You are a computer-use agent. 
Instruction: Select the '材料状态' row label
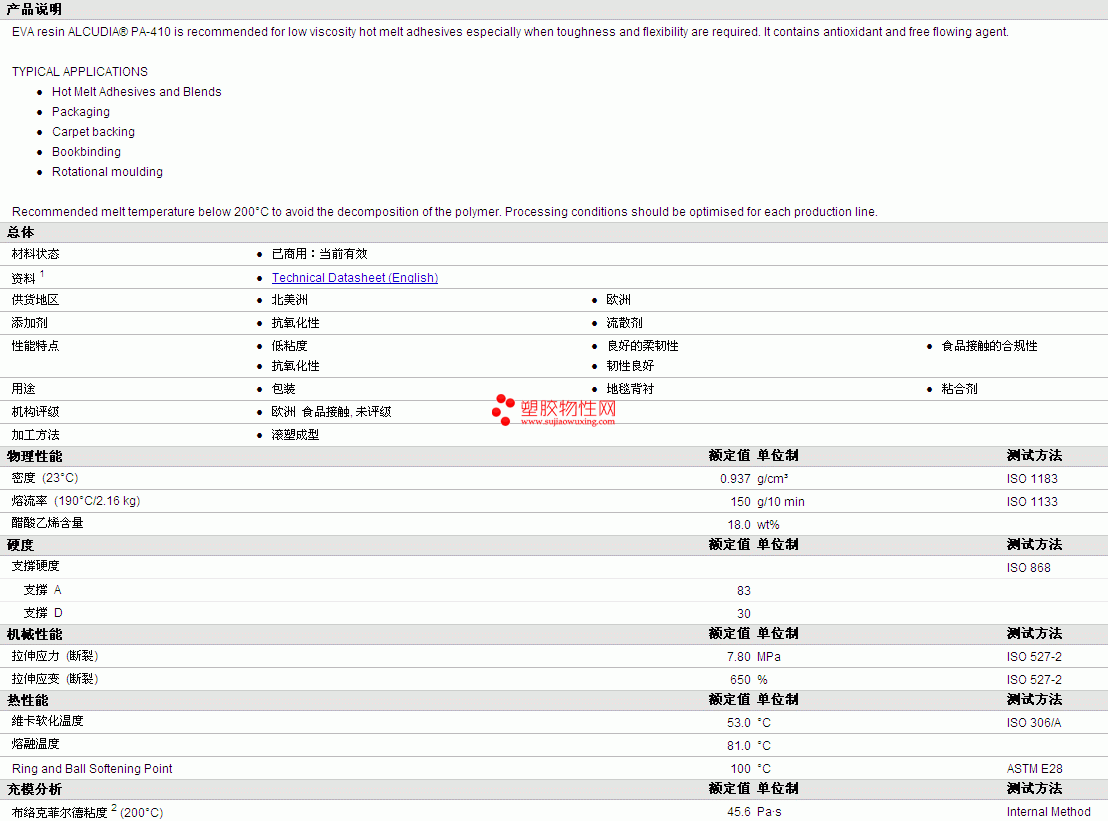35,254
